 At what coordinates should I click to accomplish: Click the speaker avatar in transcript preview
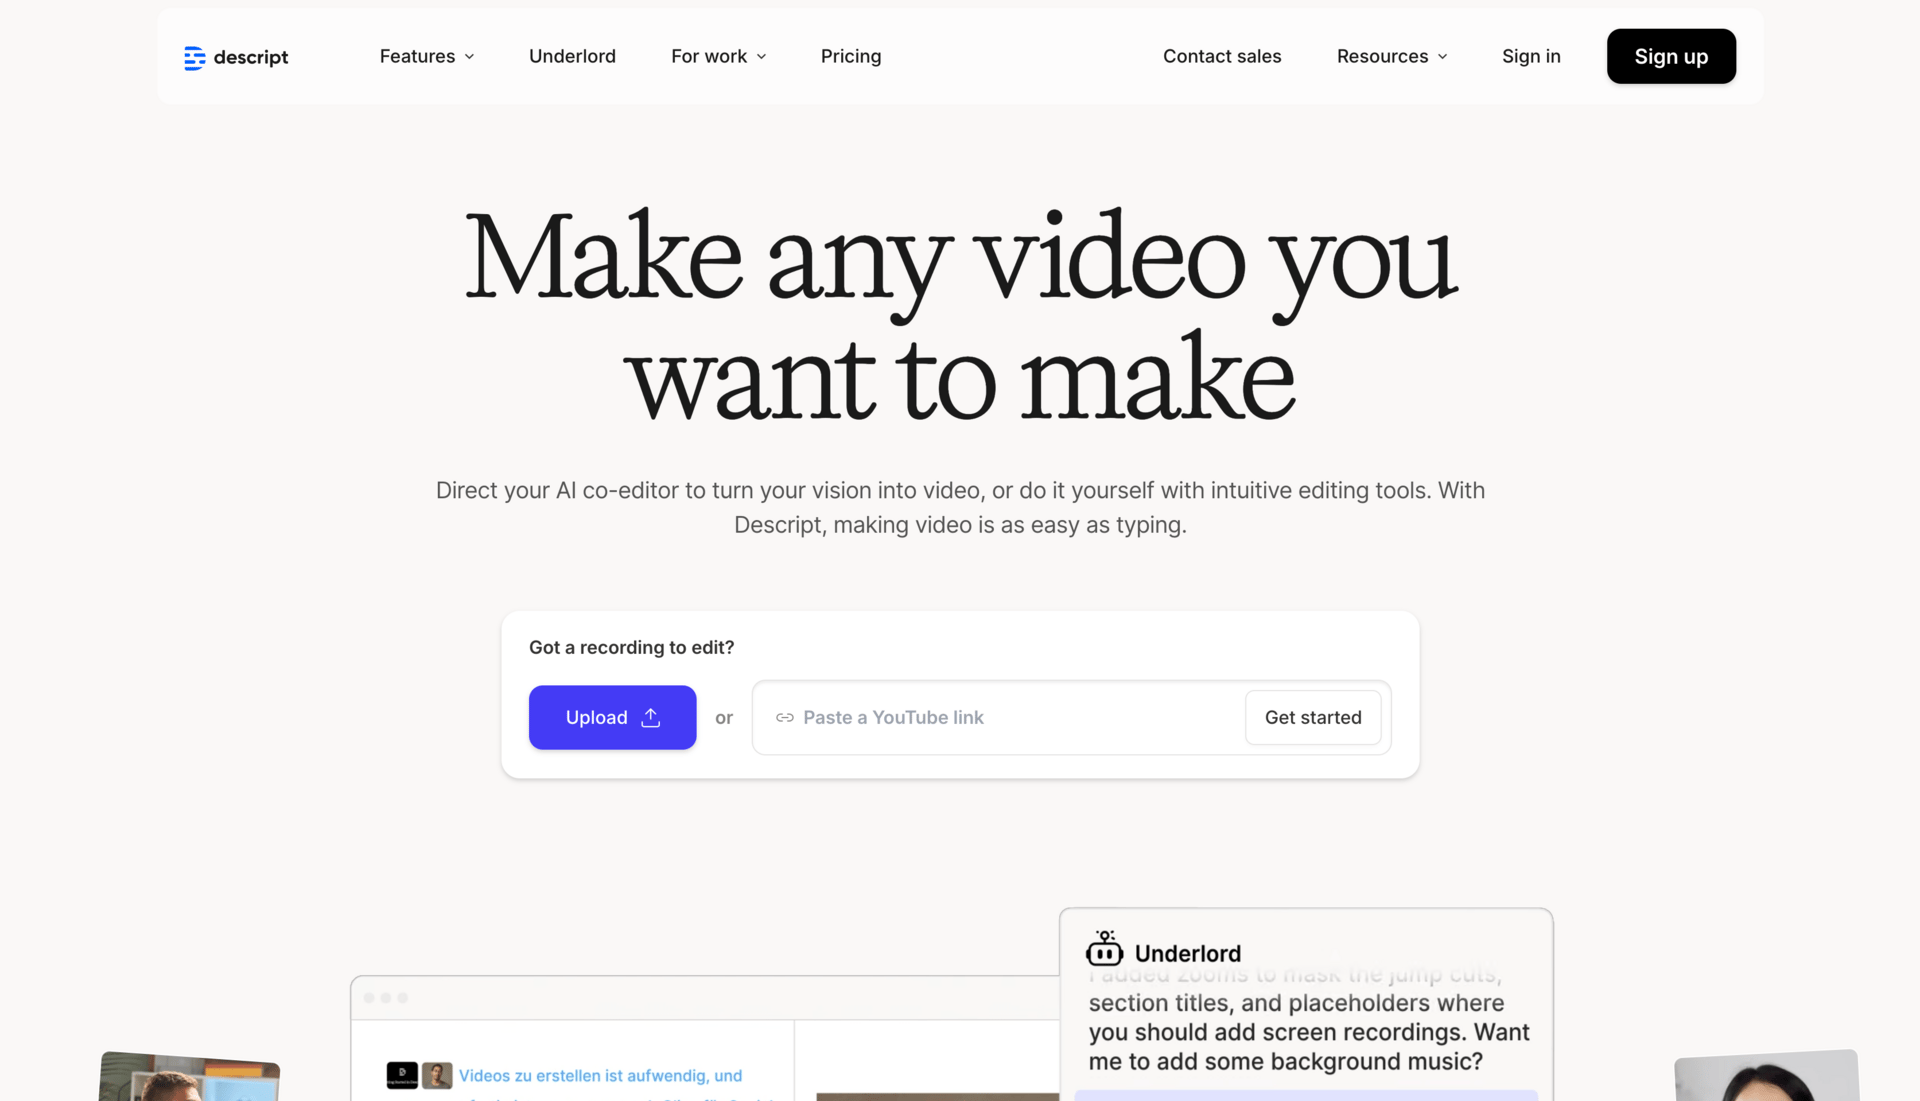(437, 1075)
